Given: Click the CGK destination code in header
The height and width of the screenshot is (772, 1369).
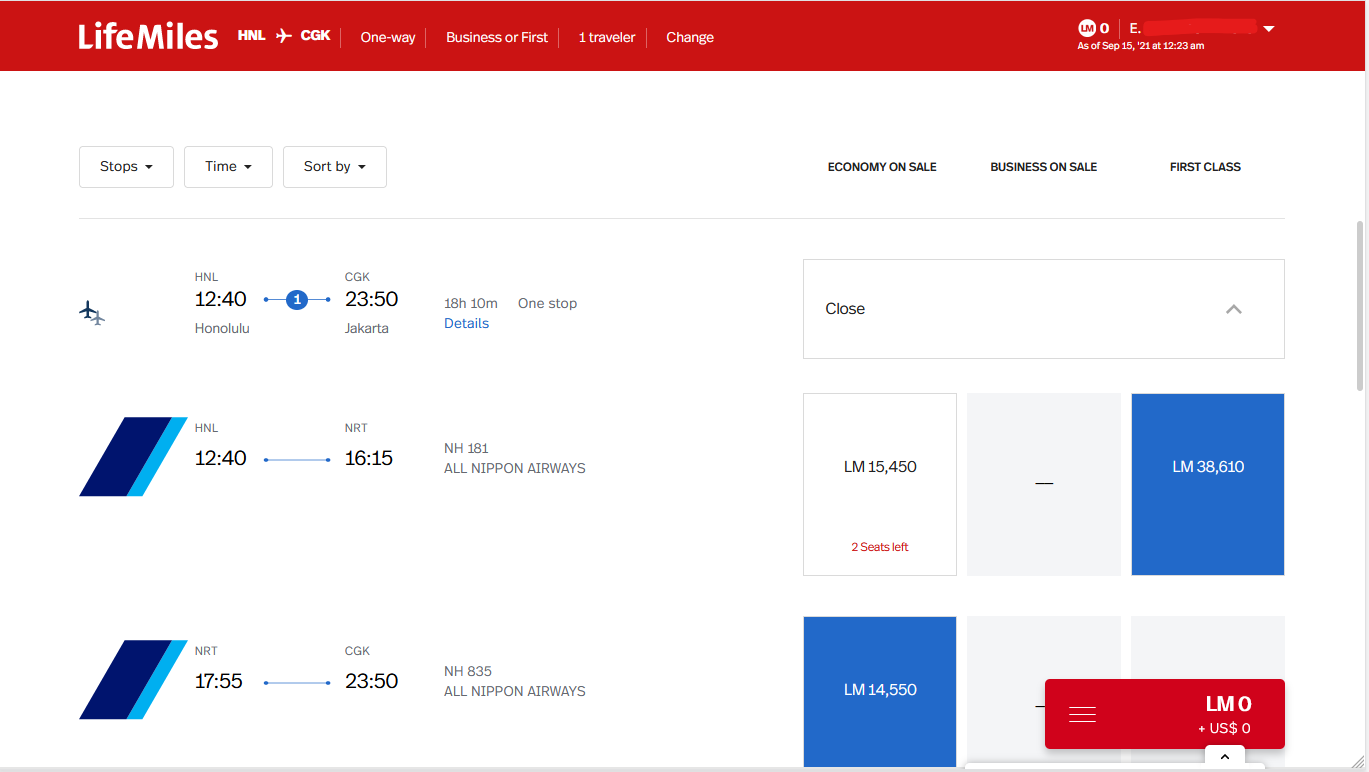Looking at the screenshot, I should pyautogui.click(x=315, y=35).
